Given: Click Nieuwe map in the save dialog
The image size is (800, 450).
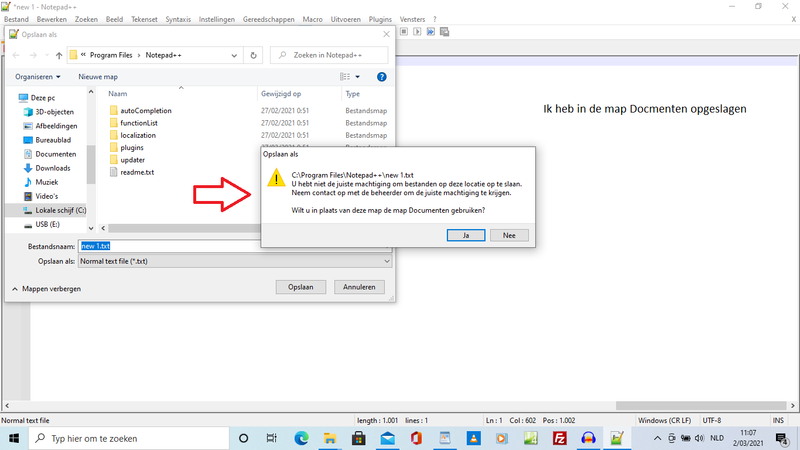Looking at the screenshot, I should pos(98,77).
